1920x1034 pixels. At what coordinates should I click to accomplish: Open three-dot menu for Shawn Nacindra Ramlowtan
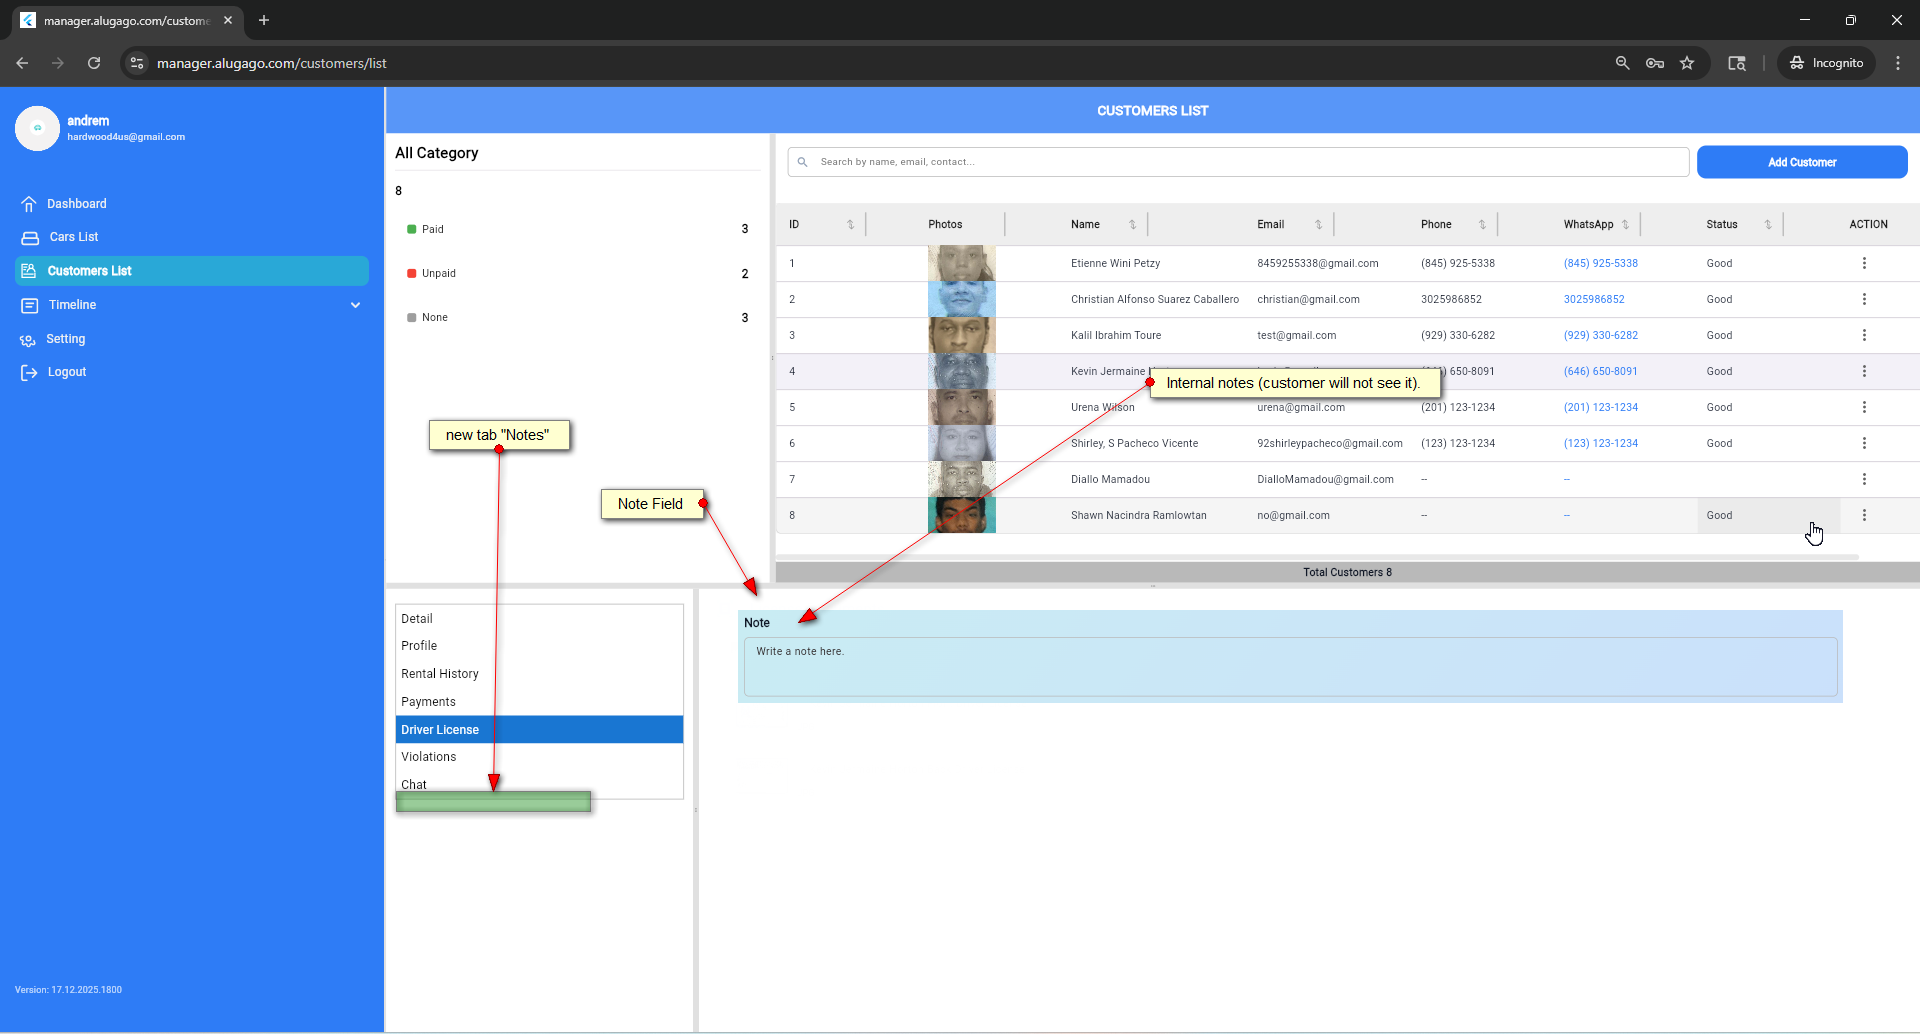pyautogui.click(x=1864, y=515)
